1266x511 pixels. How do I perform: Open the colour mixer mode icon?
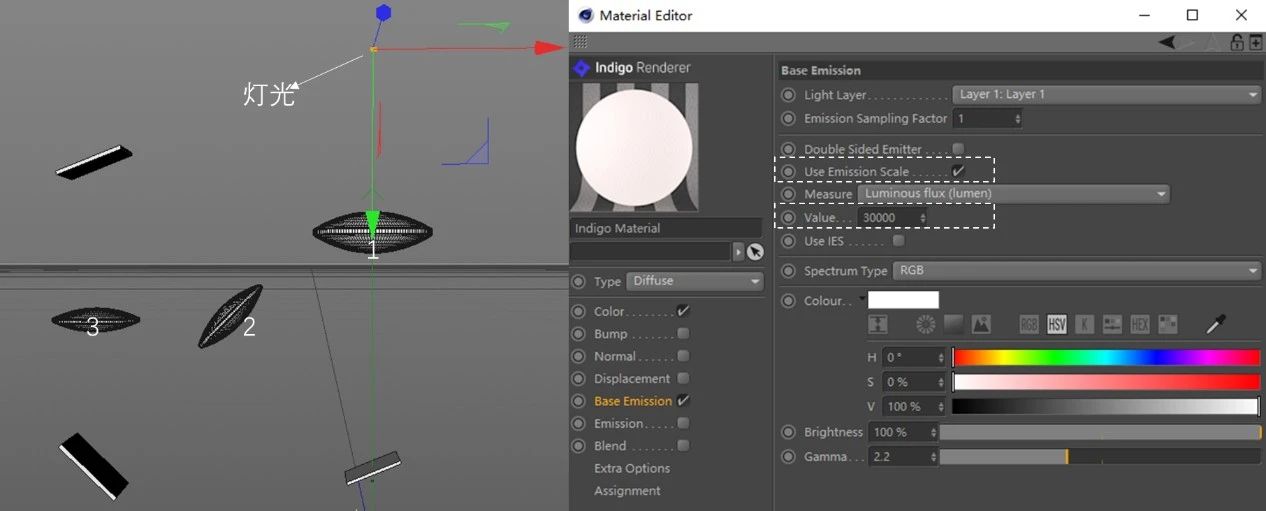pos(1112,324)
